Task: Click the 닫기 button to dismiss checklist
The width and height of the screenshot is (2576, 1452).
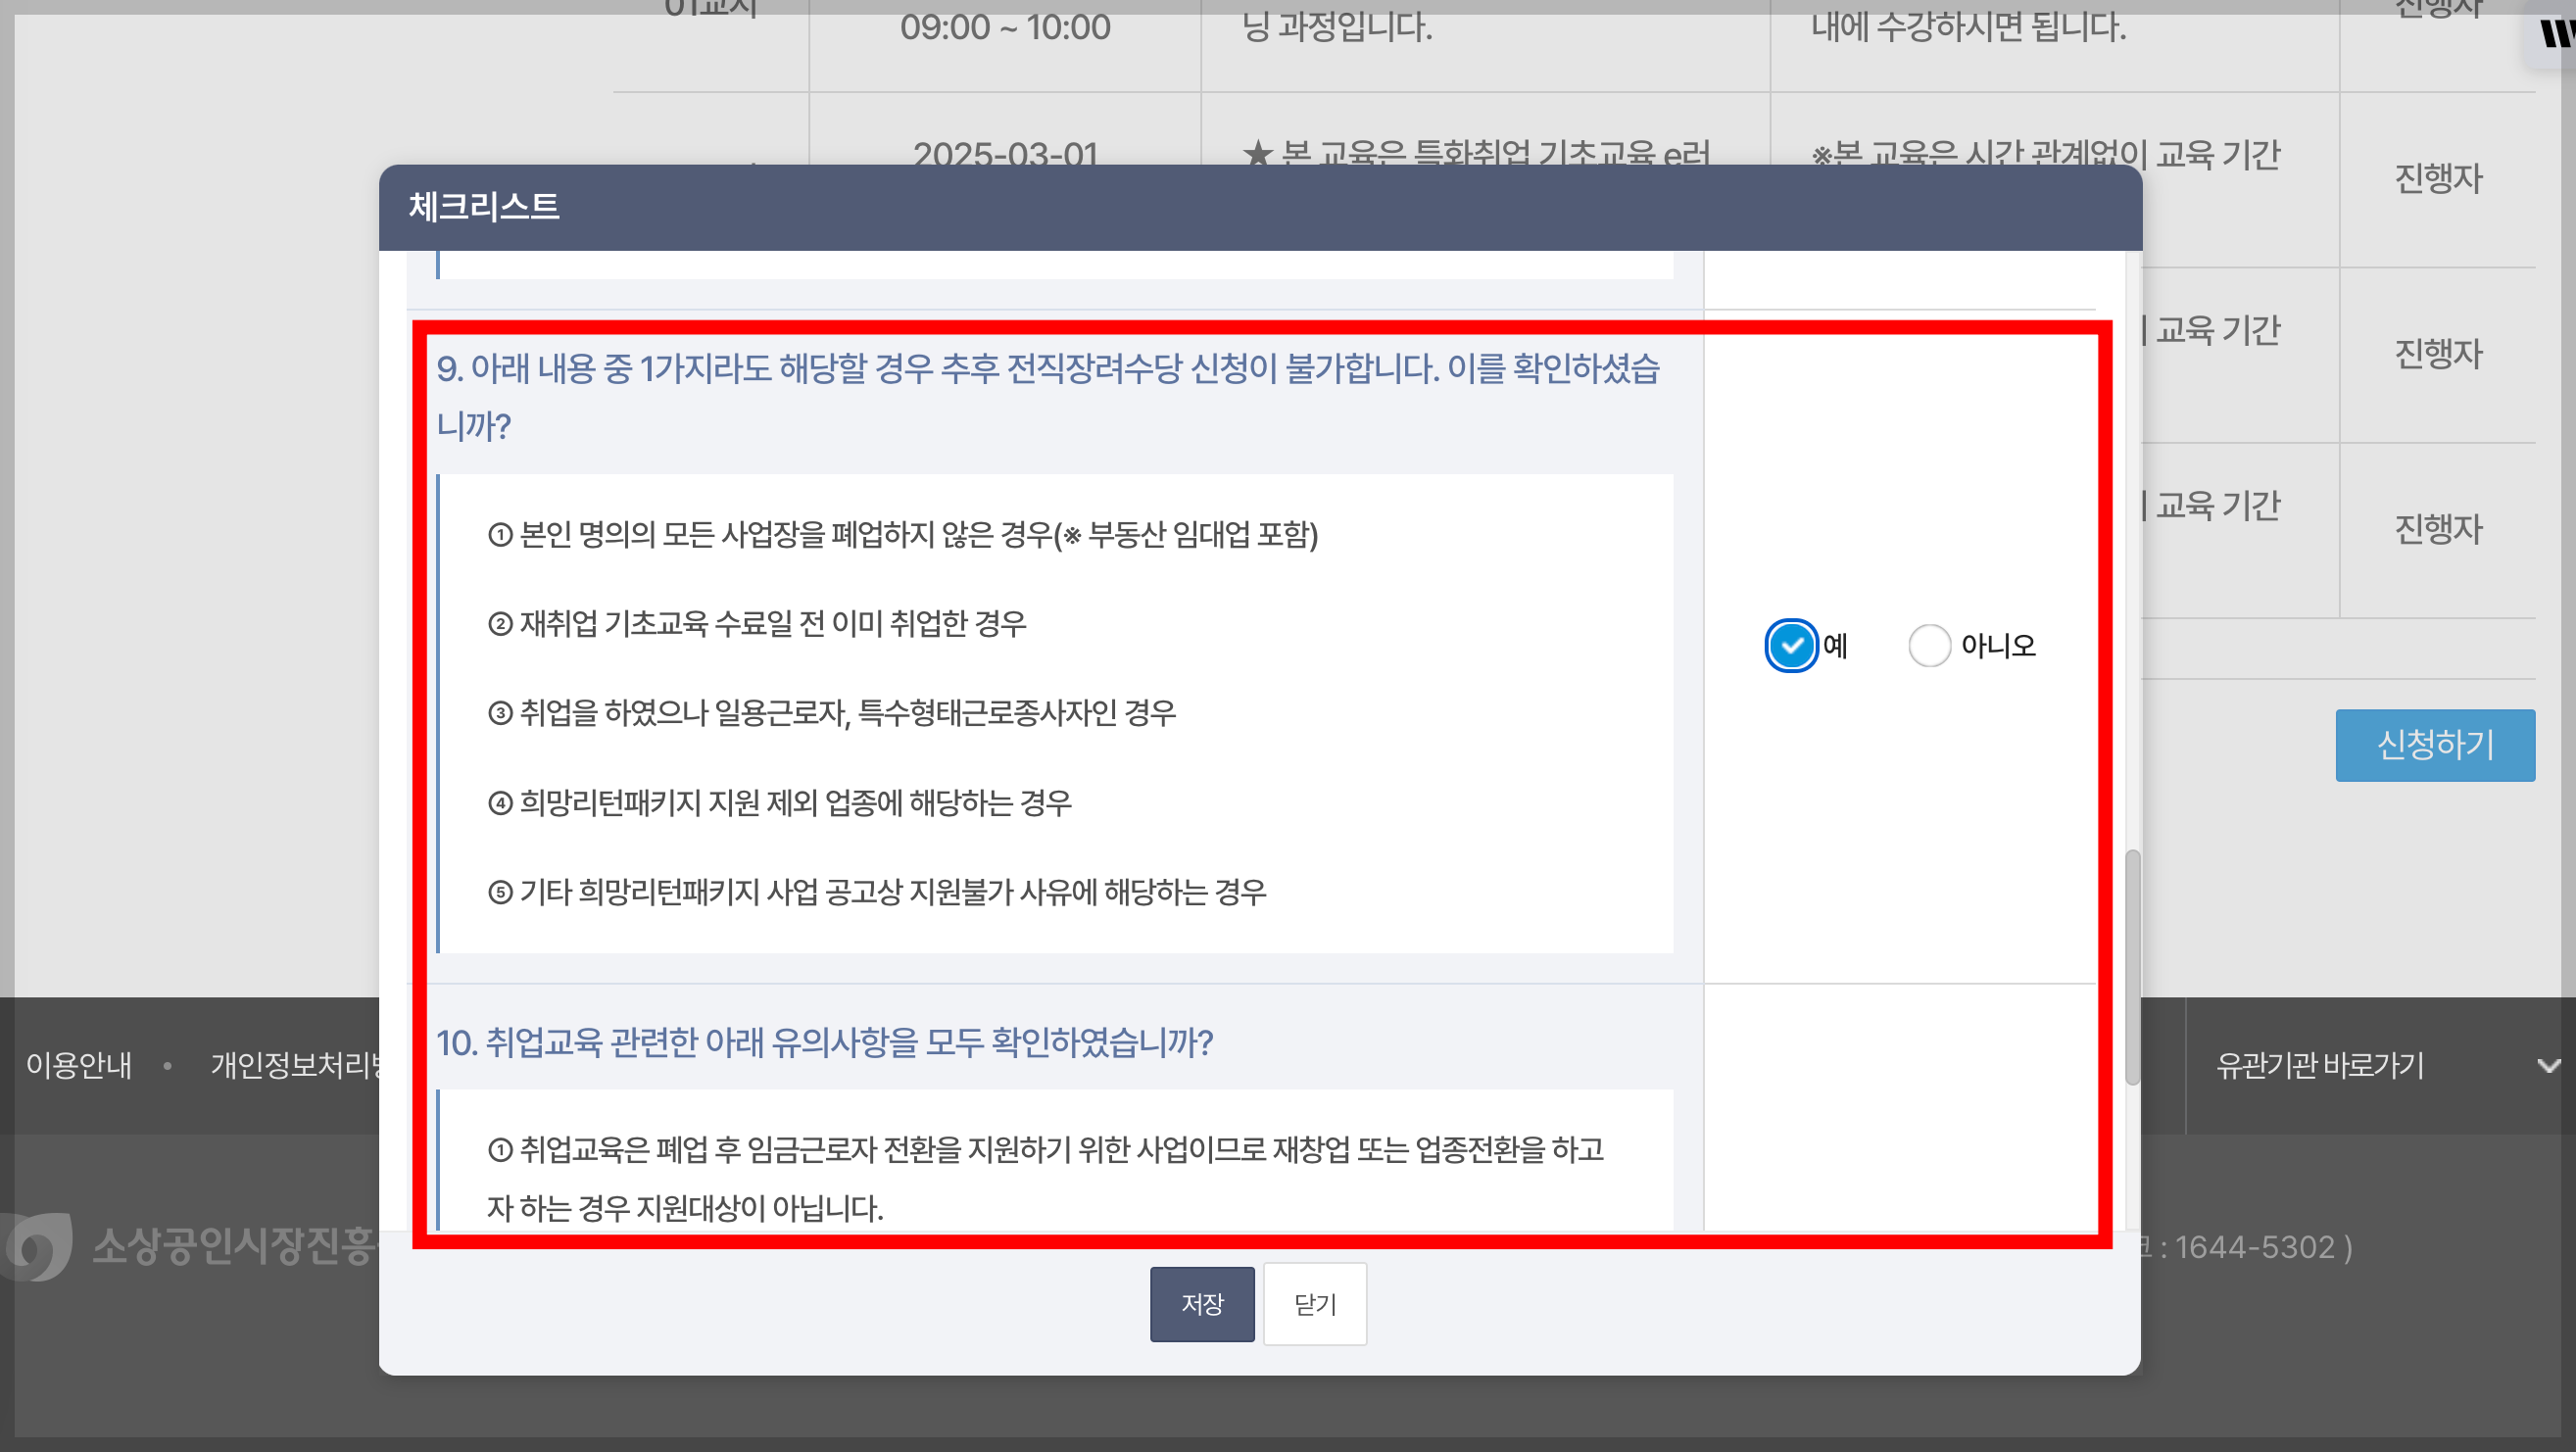Action: point(1314,1303)
